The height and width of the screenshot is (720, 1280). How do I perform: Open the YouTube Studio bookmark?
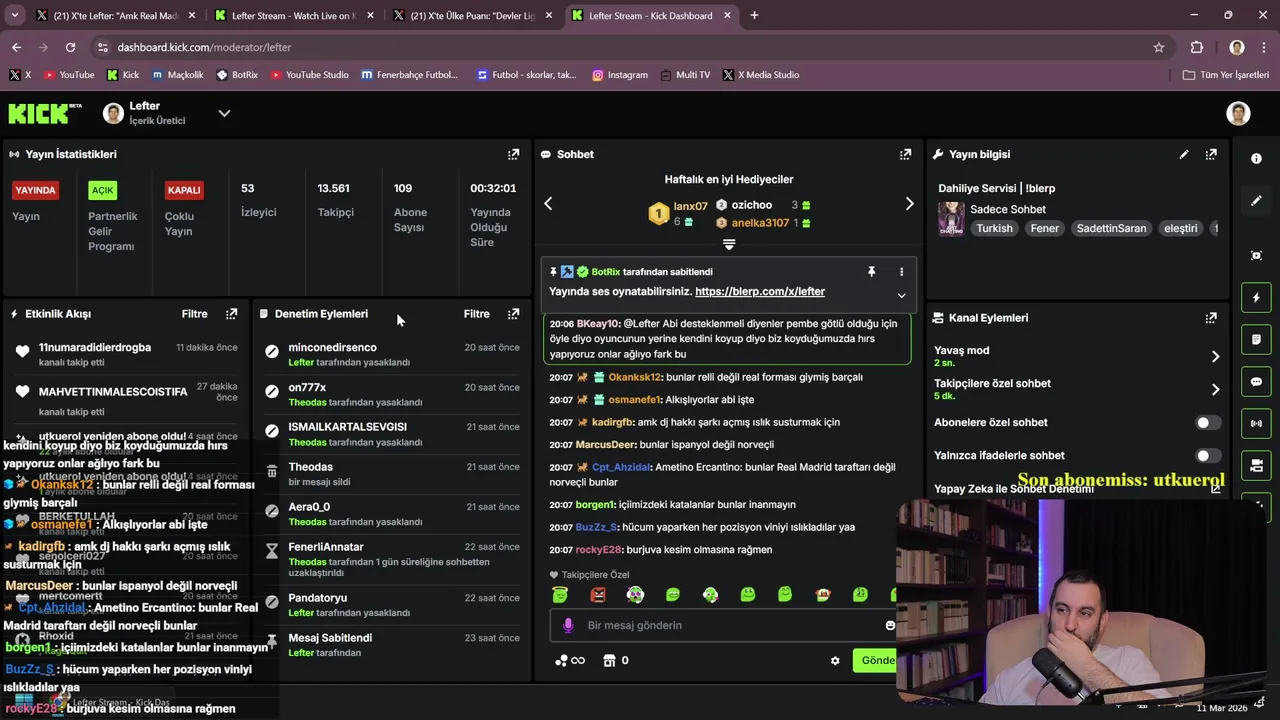coord(309,75)
